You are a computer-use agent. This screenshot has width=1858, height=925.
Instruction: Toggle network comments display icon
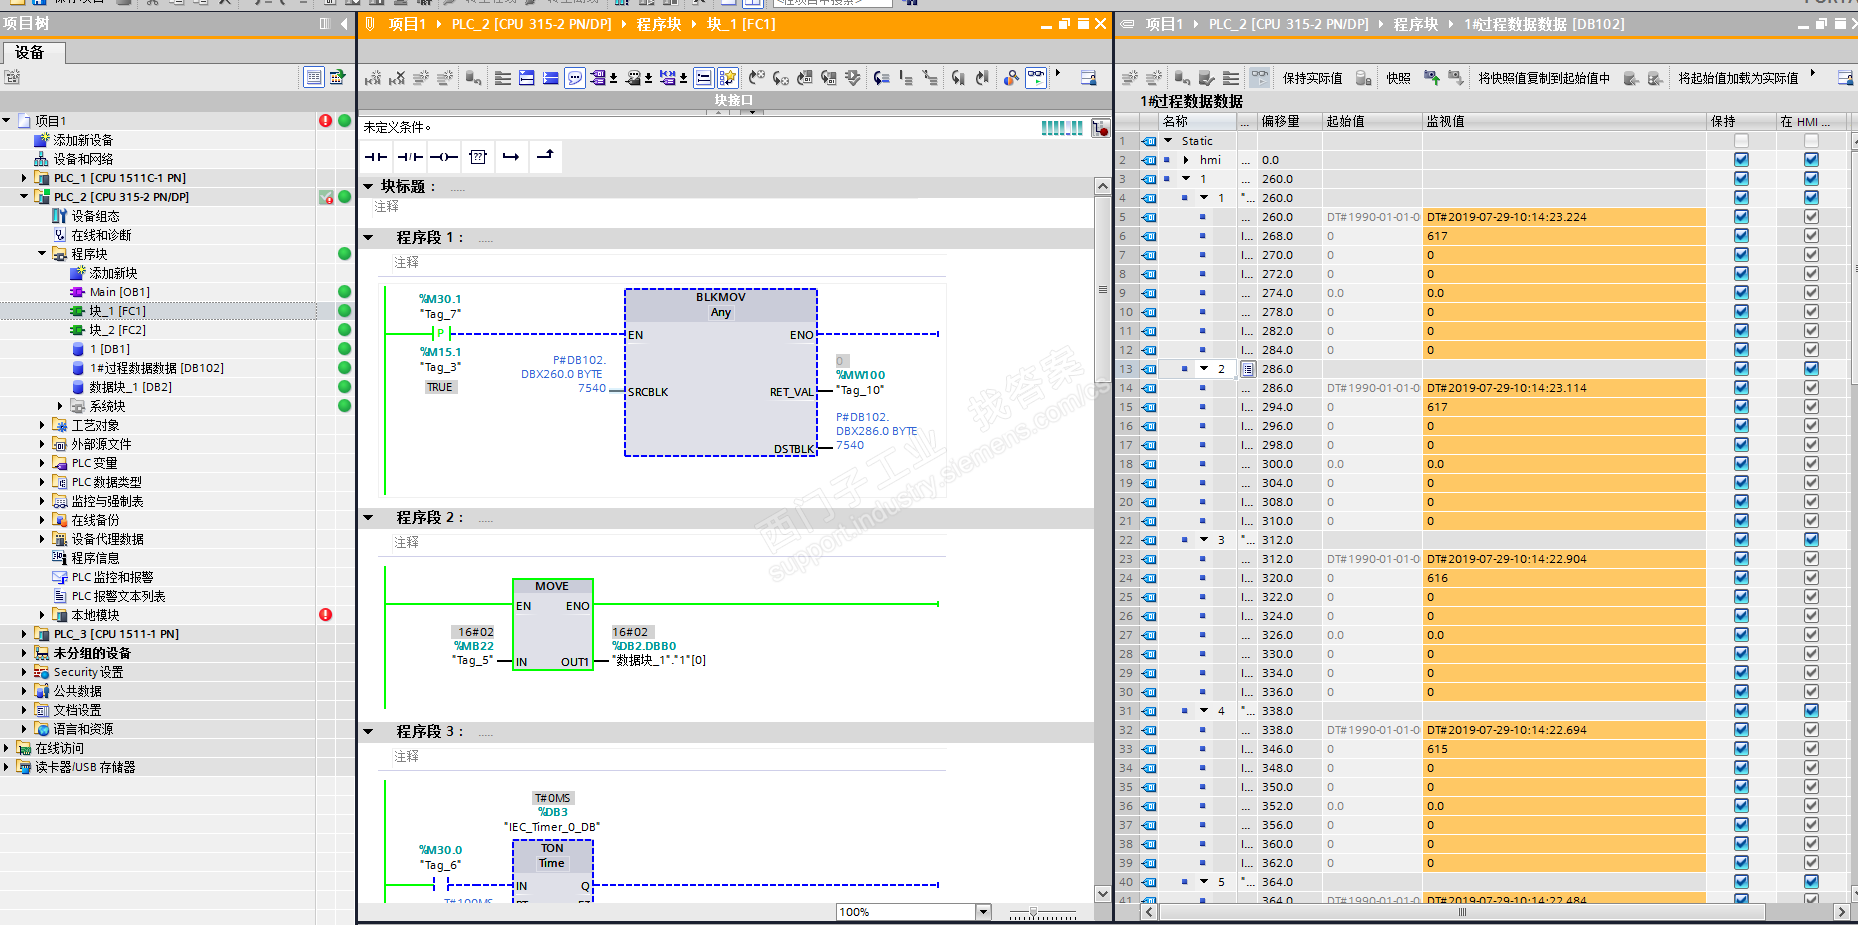pos(575,78)
